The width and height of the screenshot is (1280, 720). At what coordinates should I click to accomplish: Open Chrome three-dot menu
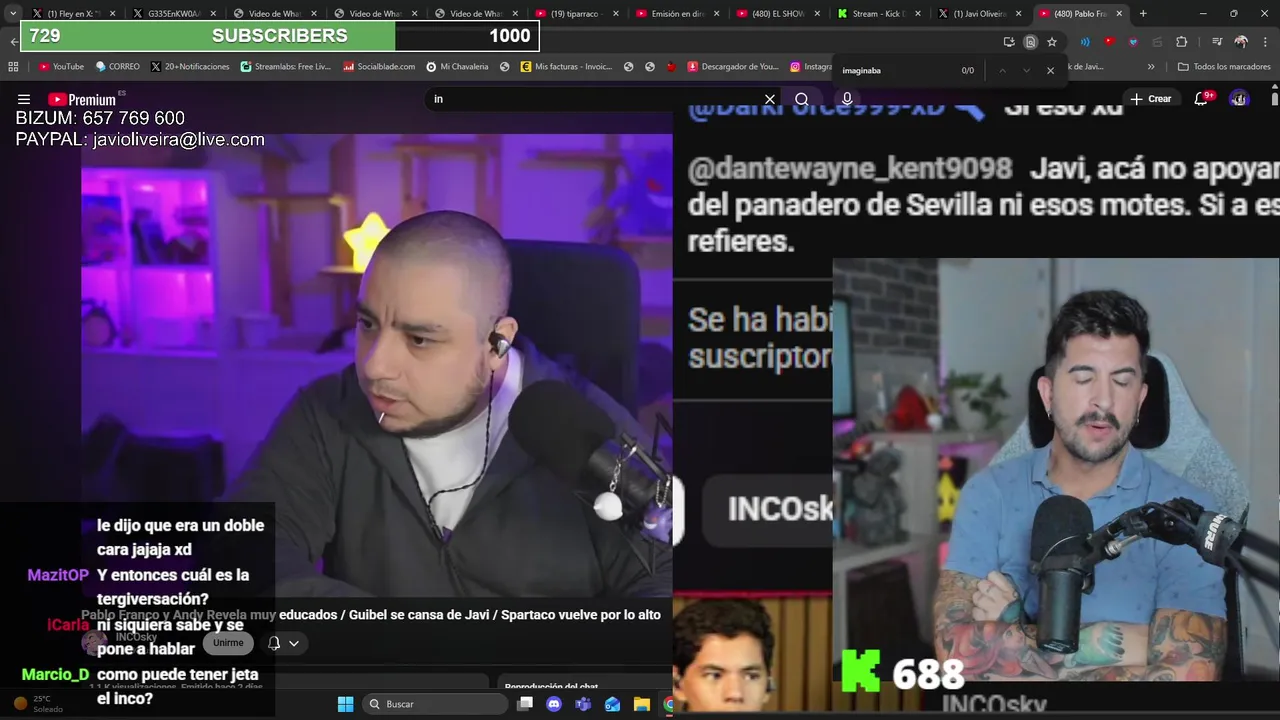tap(1265, 42)
